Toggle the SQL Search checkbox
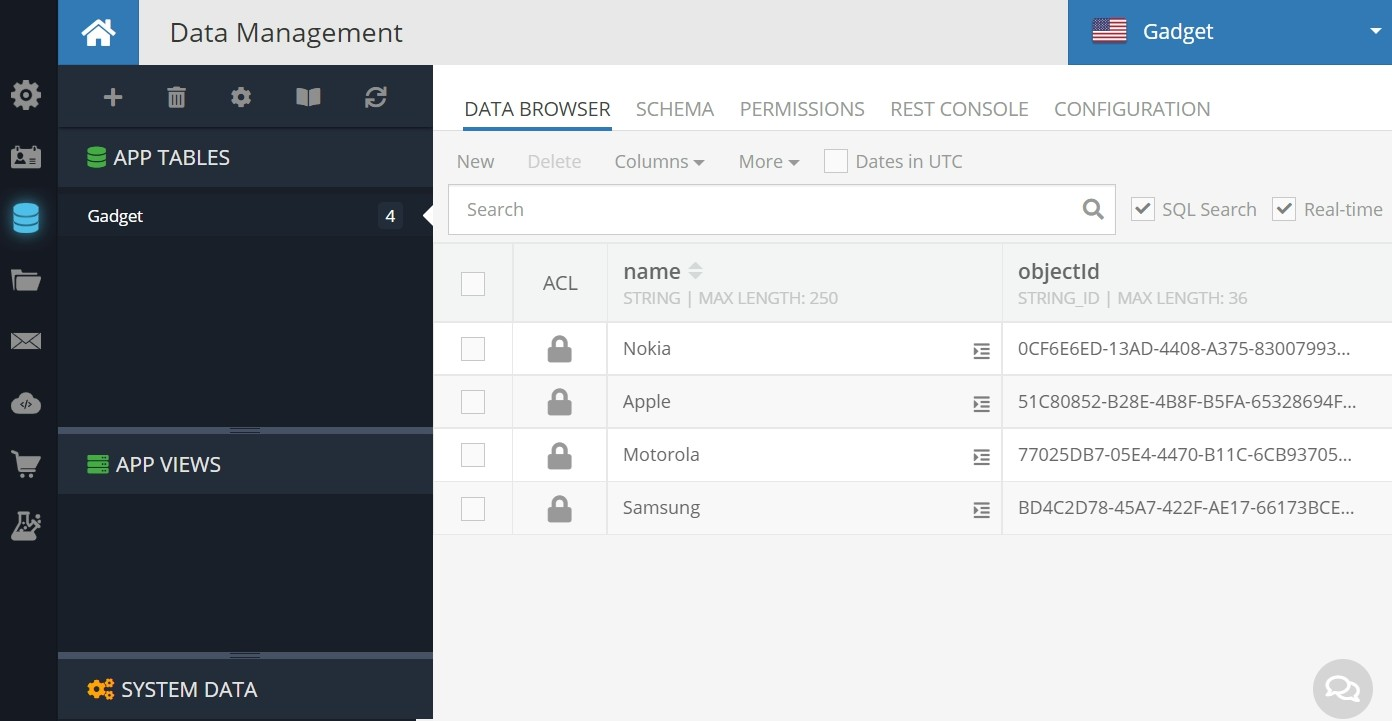The height and width of the screenshot is (721, 1392). 1143,209
